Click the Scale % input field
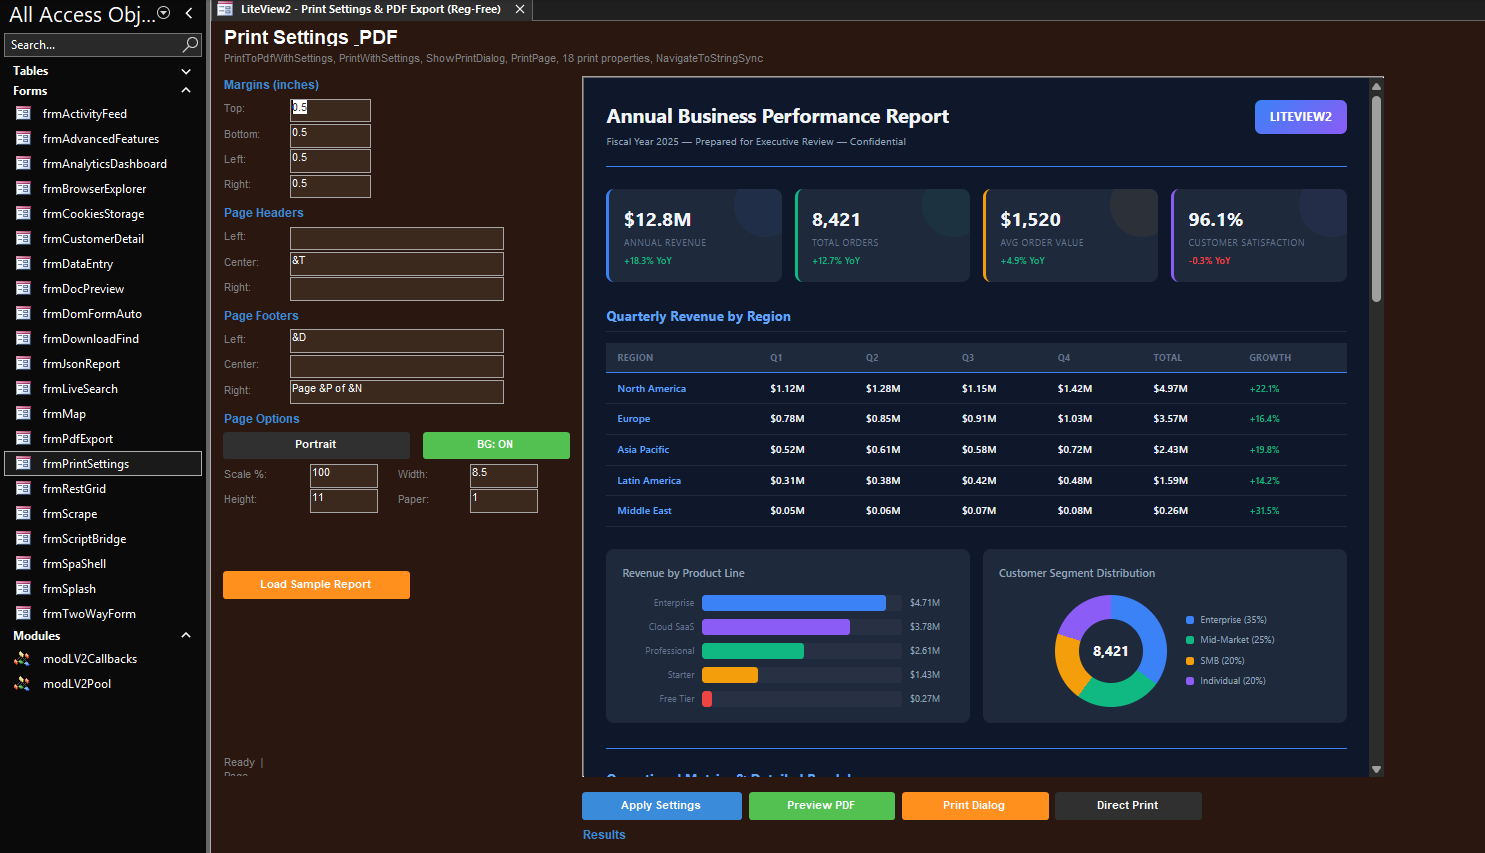Screen dimensions: 1485x853 344,476
